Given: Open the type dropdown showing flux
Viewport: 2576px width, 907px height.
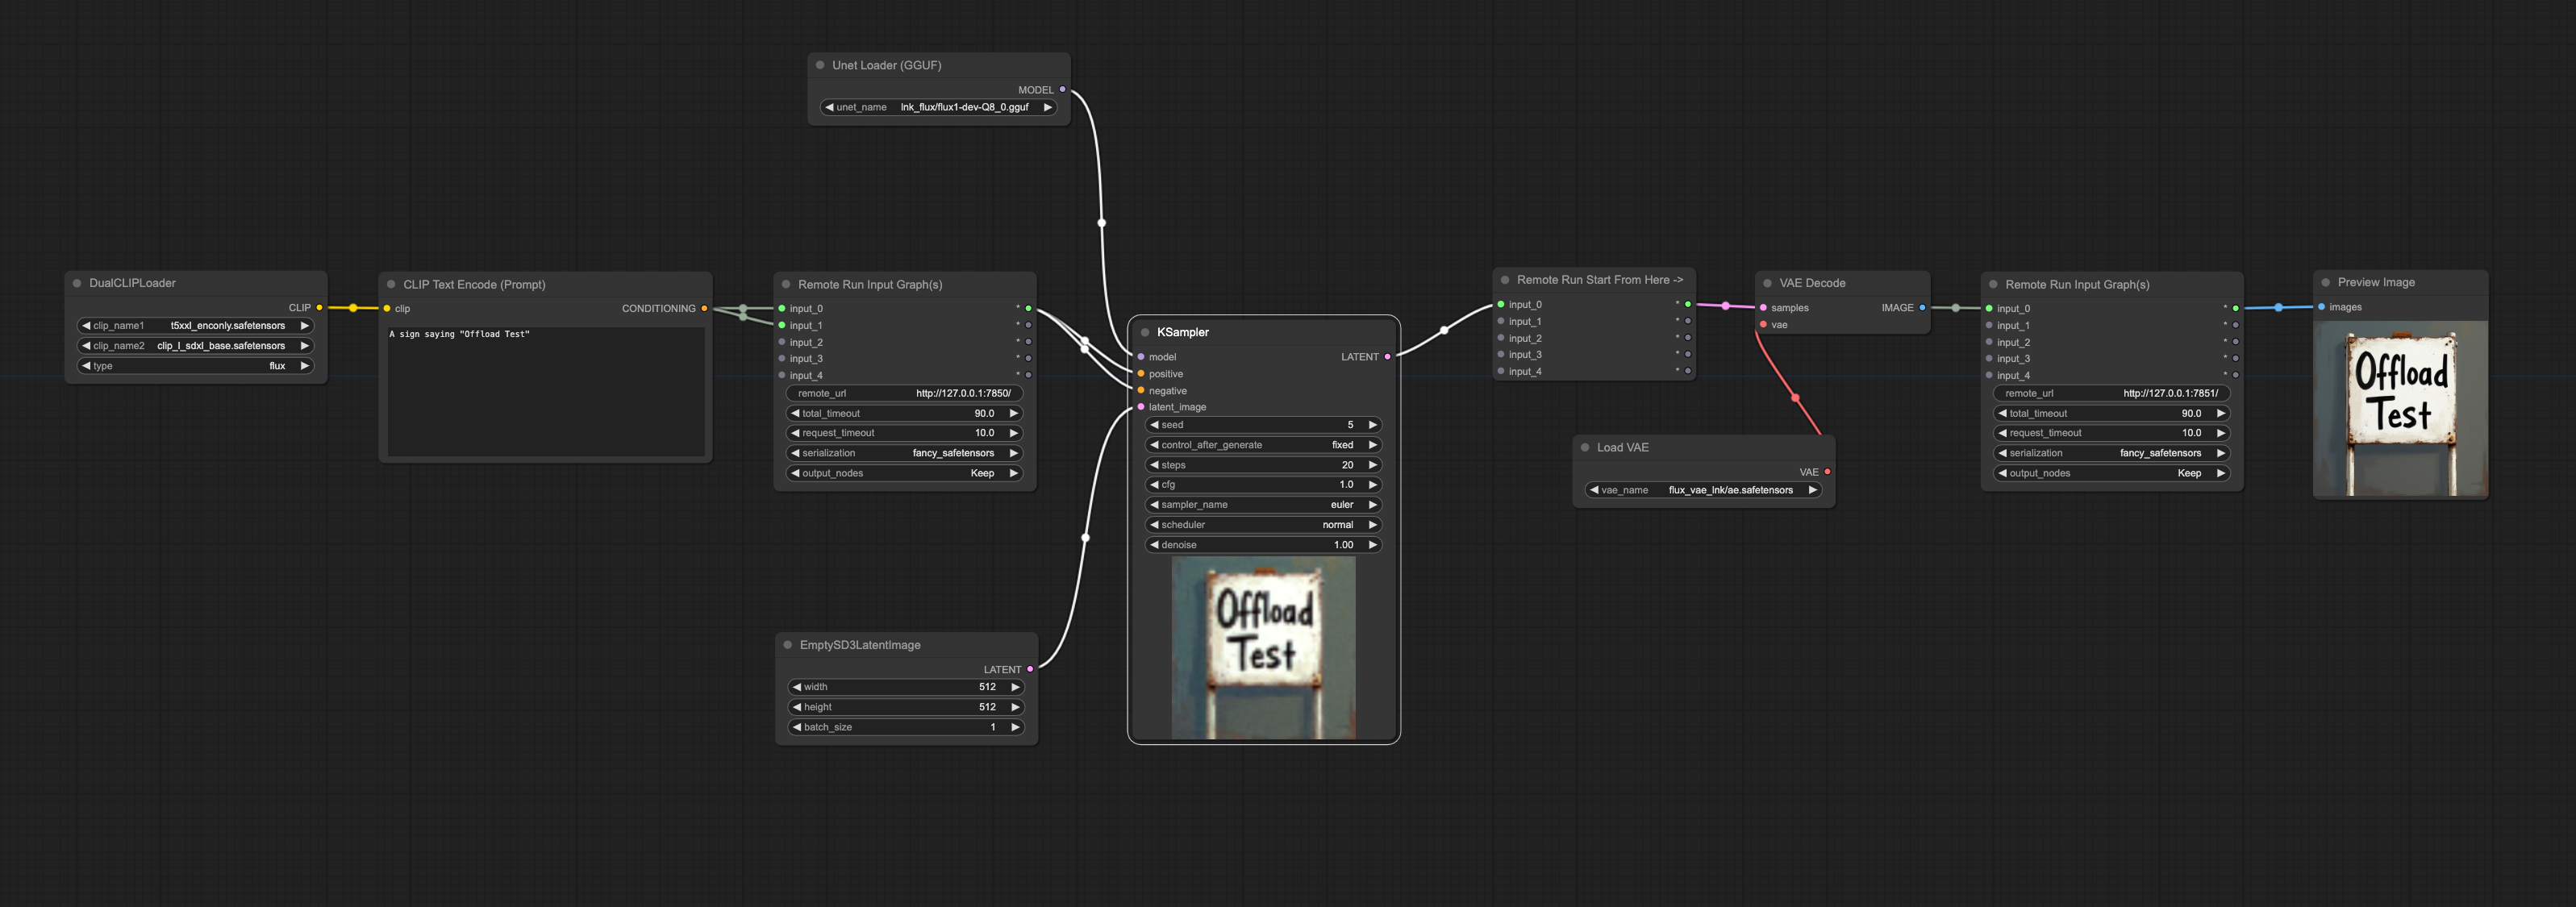Looking at the screenshot, I should (x=196, y=365).
